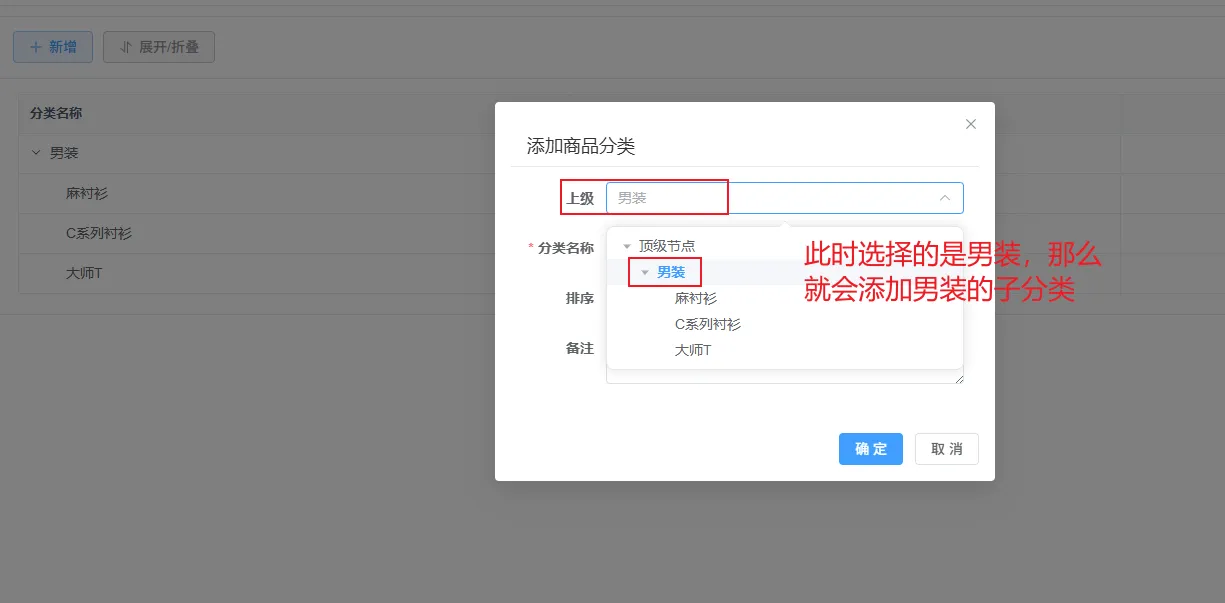The width and height of the screenshot is (1225, 603).
Task: Choose highlighted 男装 option in dropdown
Action: click(x=671, y=272)
